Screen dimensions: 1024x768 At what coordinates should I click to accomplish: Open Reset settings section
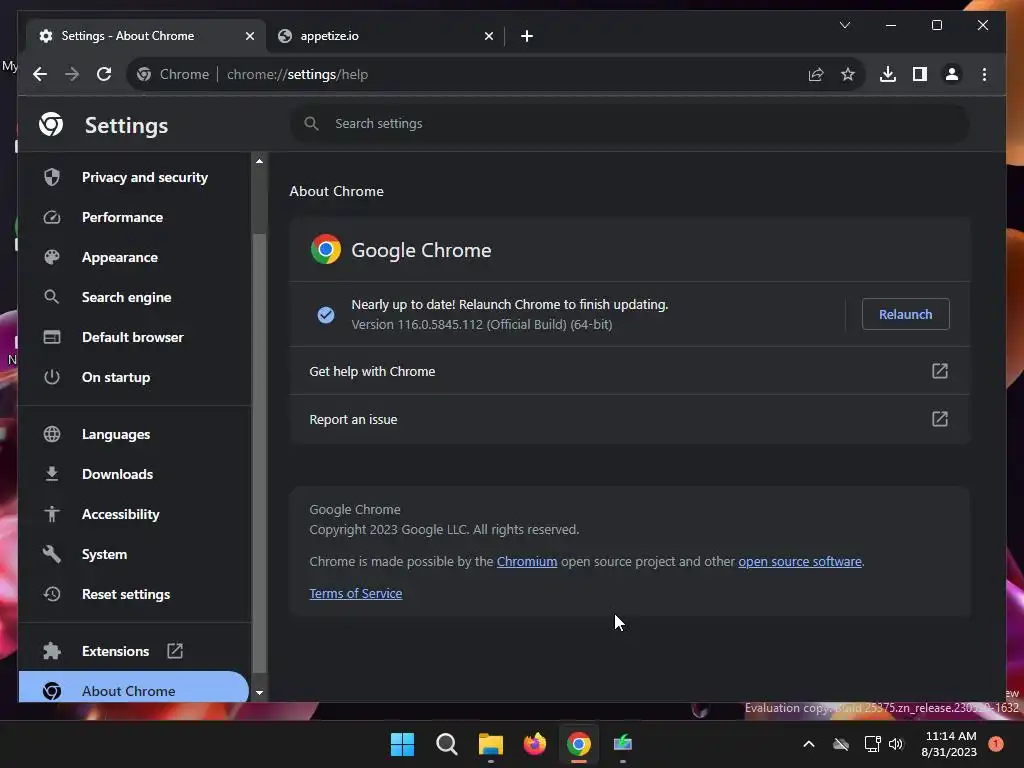(134, 594)
